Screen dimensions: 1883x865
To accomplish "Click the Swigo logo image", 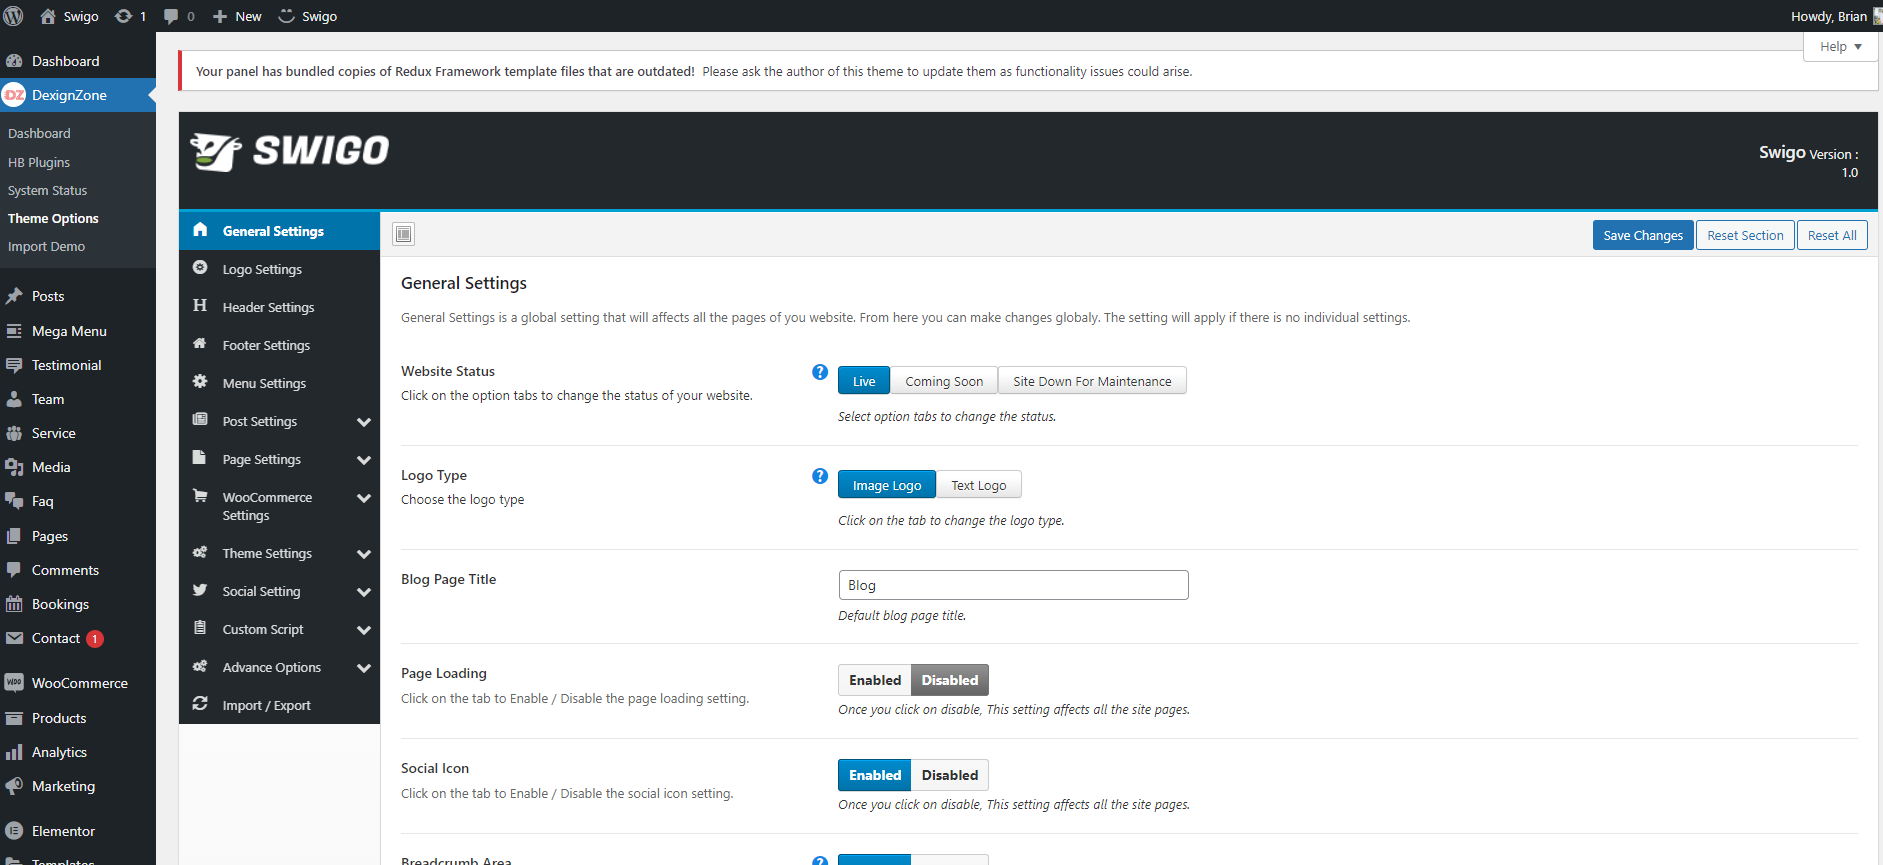I will coord(290,151).
